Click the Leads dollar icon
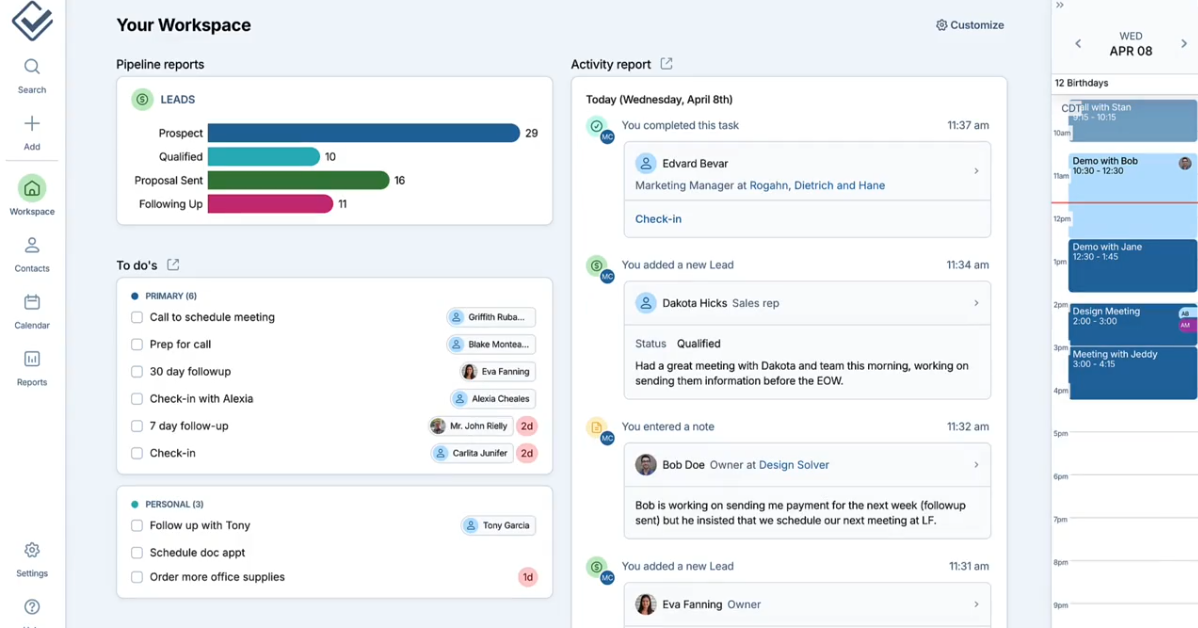1198x628 pixels. tap(141, 99)
